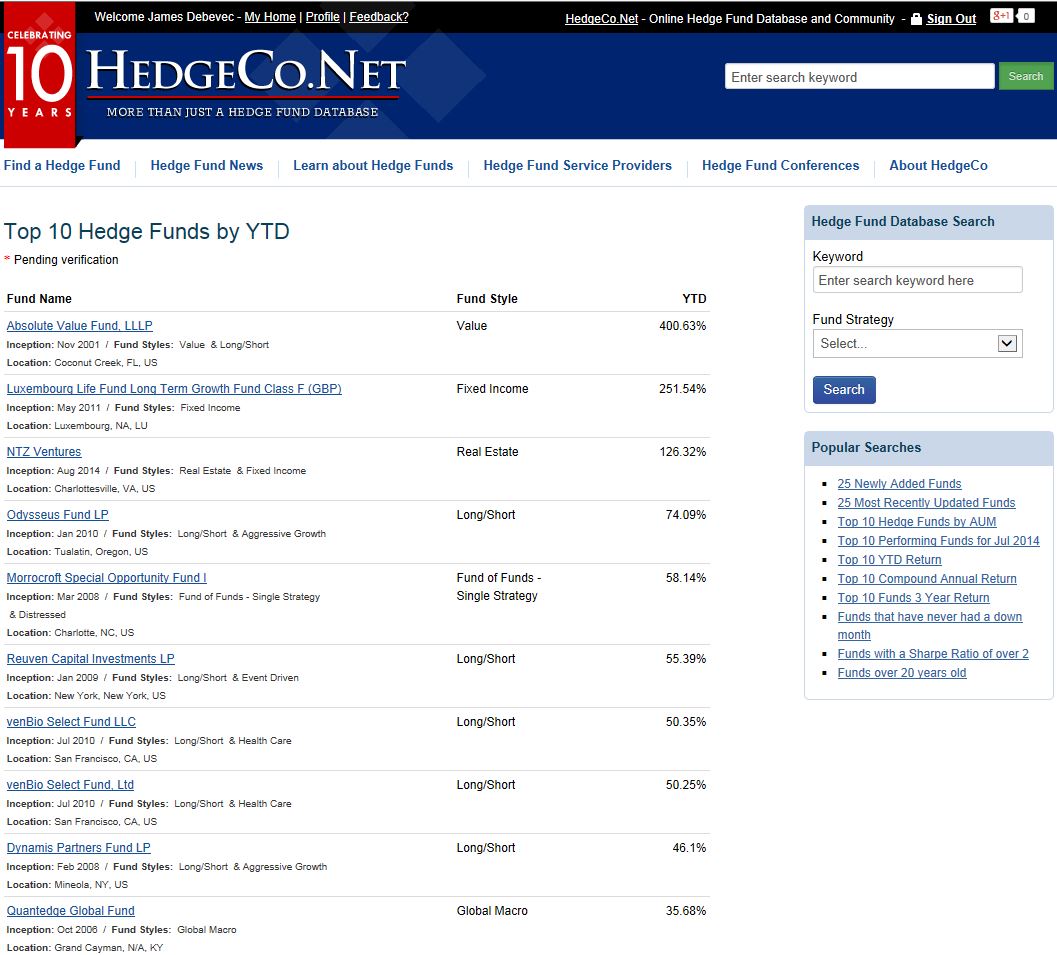Click the Hedge Fund Database Search heading
This screenshot has width=1057, height=955.
[903, 222]
